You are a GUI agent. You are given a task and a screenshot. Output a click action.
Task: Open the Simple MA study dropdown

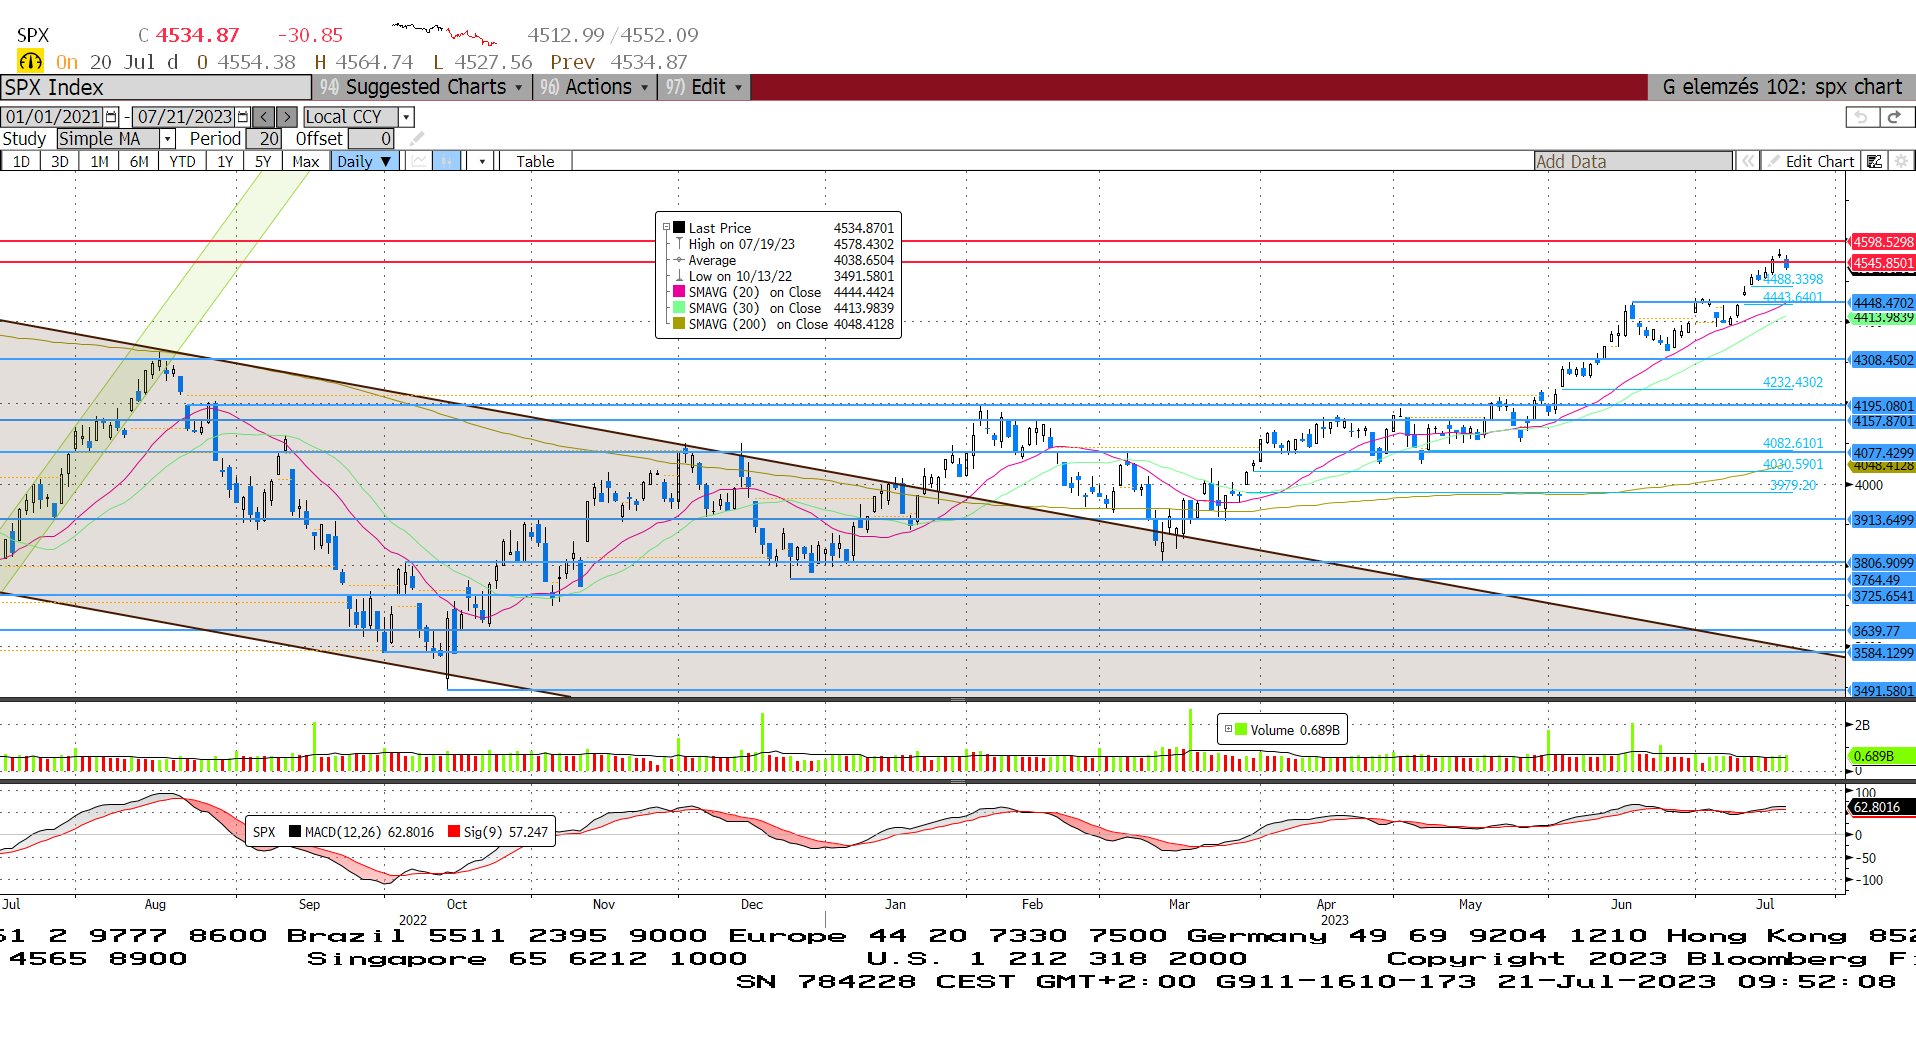[x=168, y=139]
